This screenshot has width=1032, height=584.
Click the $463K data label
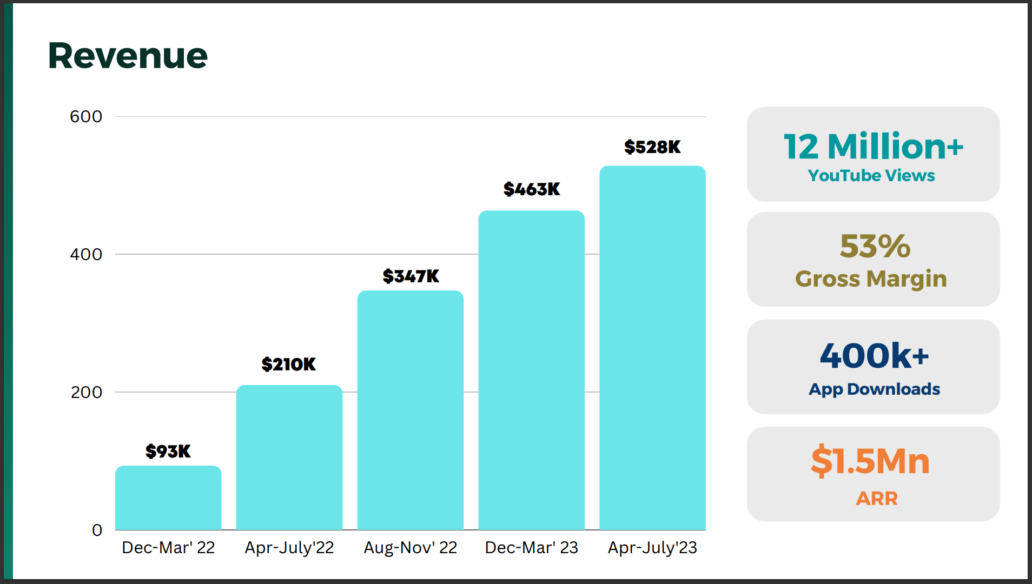click(x=532, y=189)
